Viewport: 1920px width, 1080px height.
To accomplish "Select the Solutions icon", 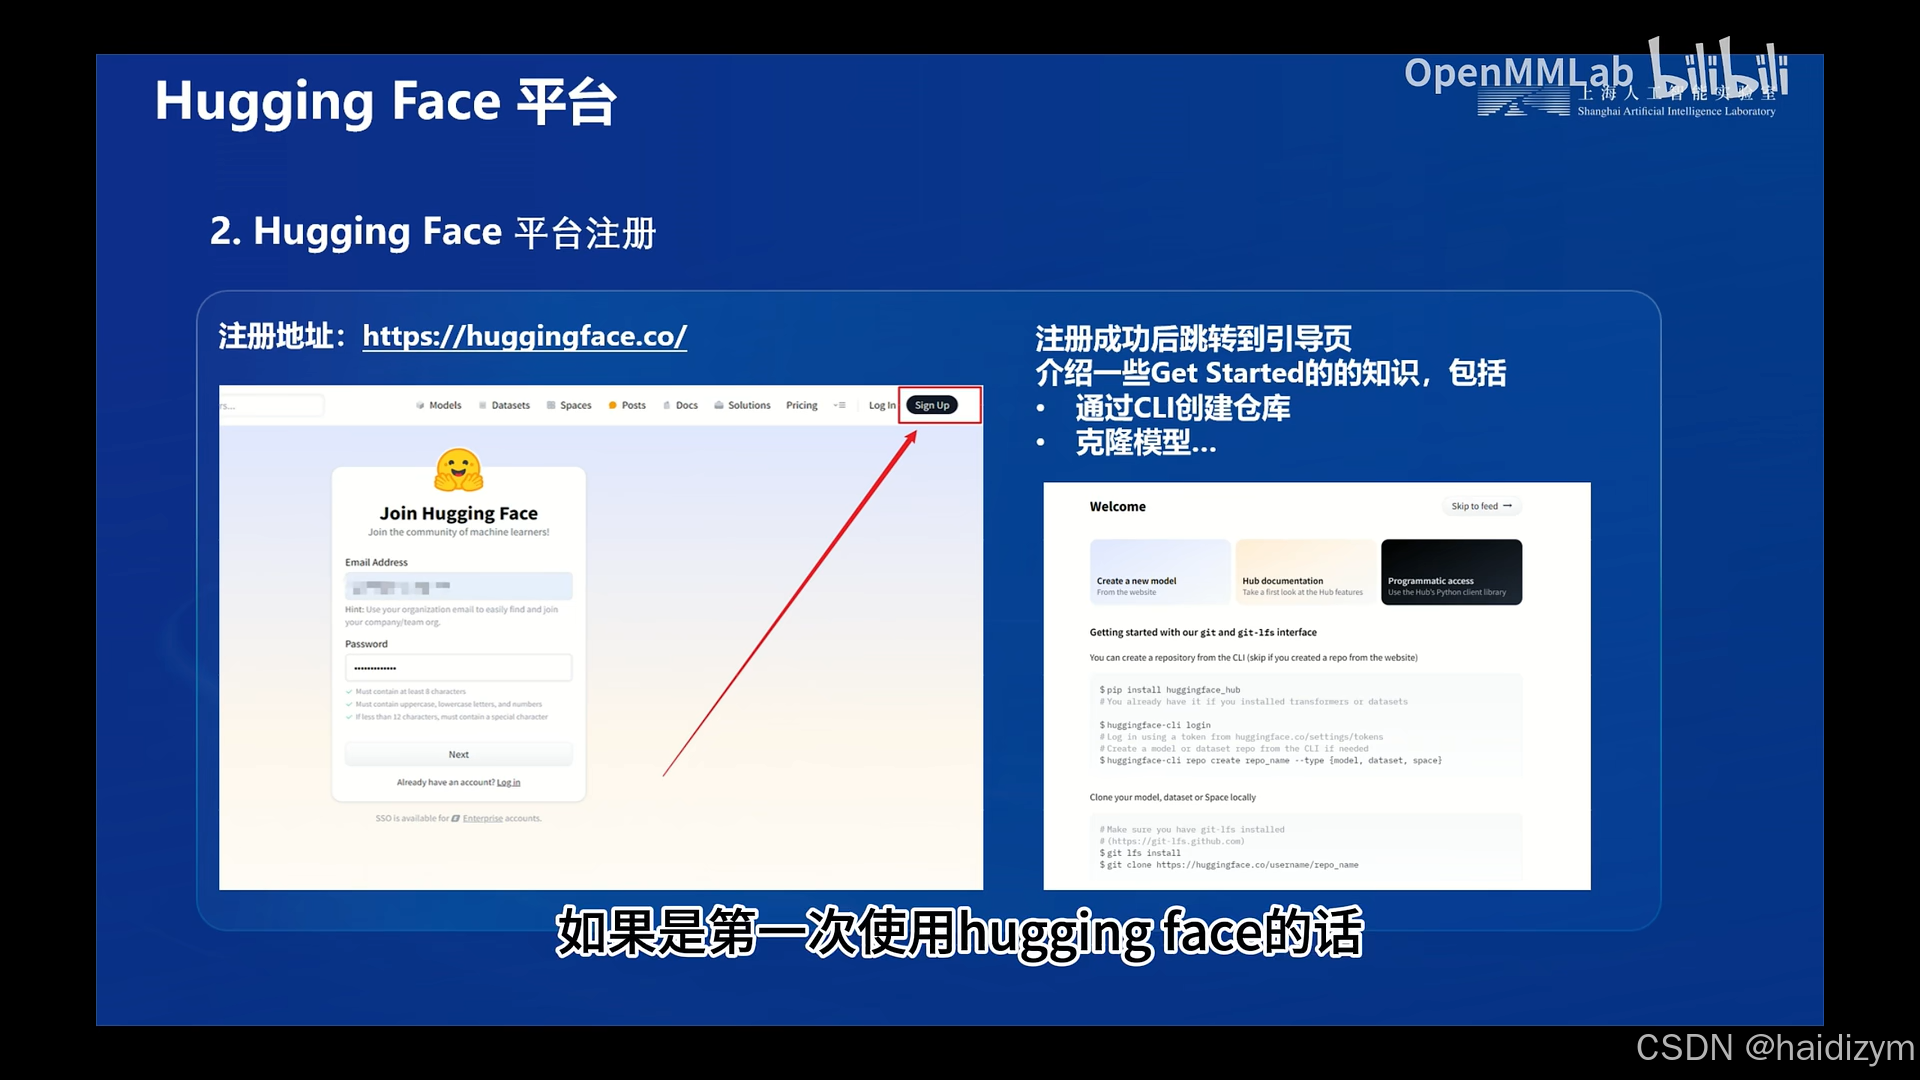I will (x=717, y=405).
